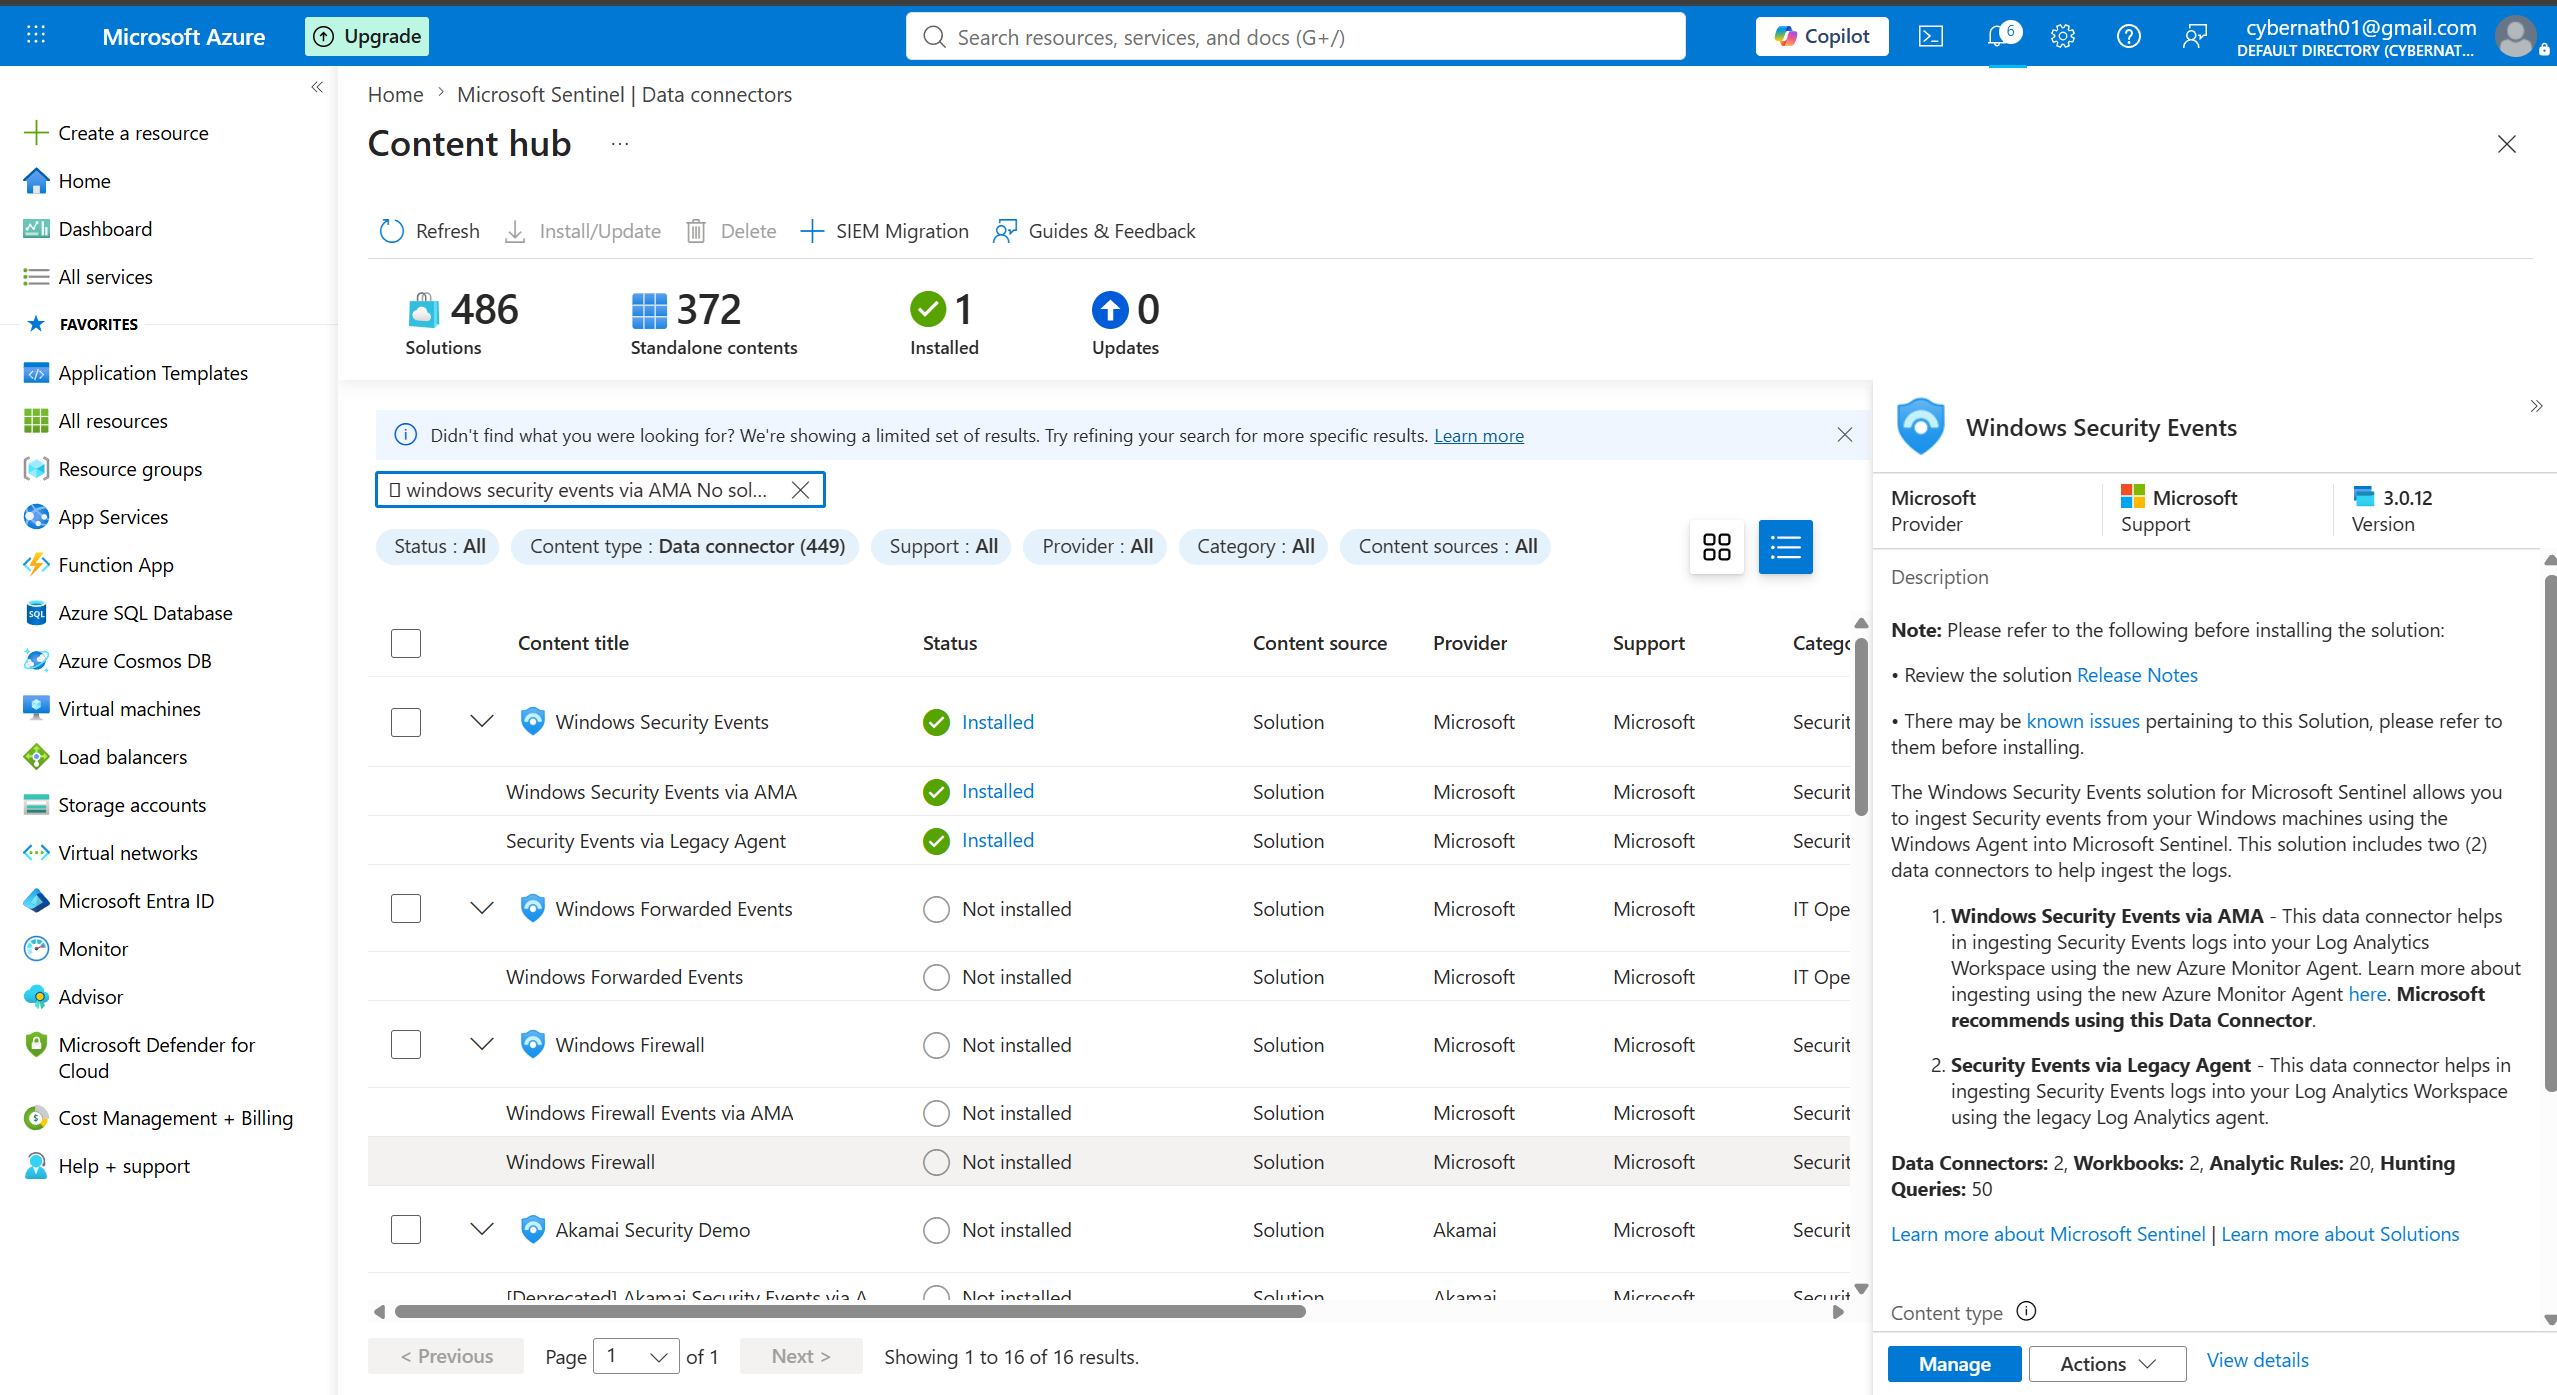Open Dashboard in sidebar
The width and height of the screenshot is (2557, 1395).
pyautogui.click(x=105, y=229)
